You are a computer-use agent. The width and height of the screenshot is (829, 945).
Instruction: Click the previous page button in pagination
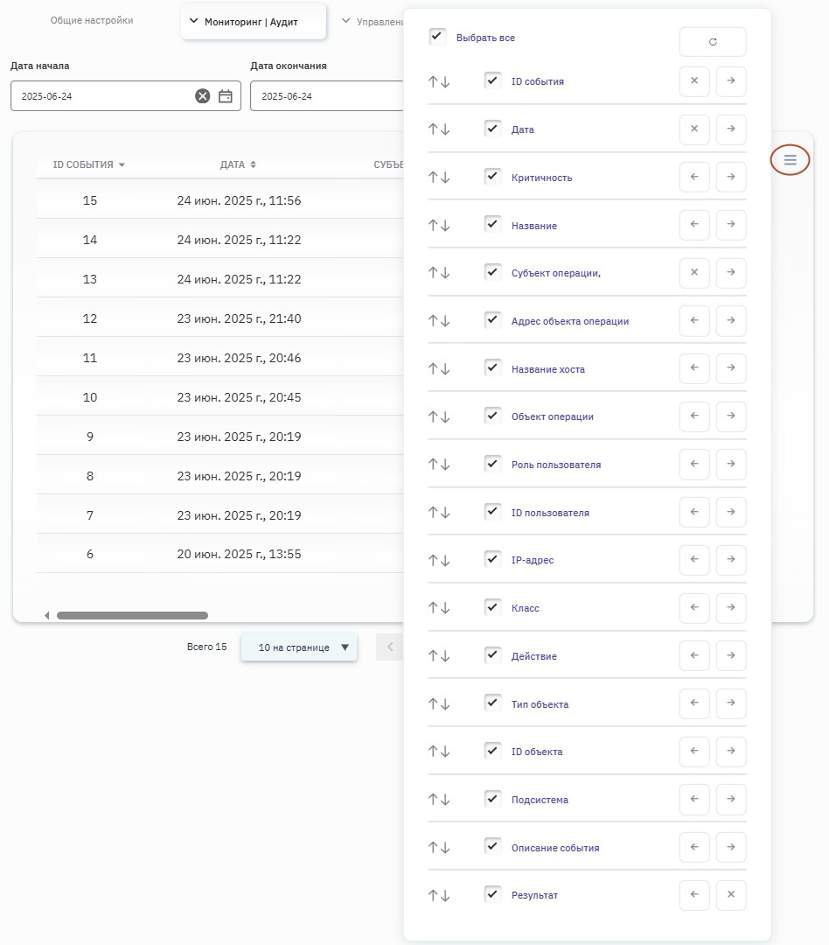390,647
